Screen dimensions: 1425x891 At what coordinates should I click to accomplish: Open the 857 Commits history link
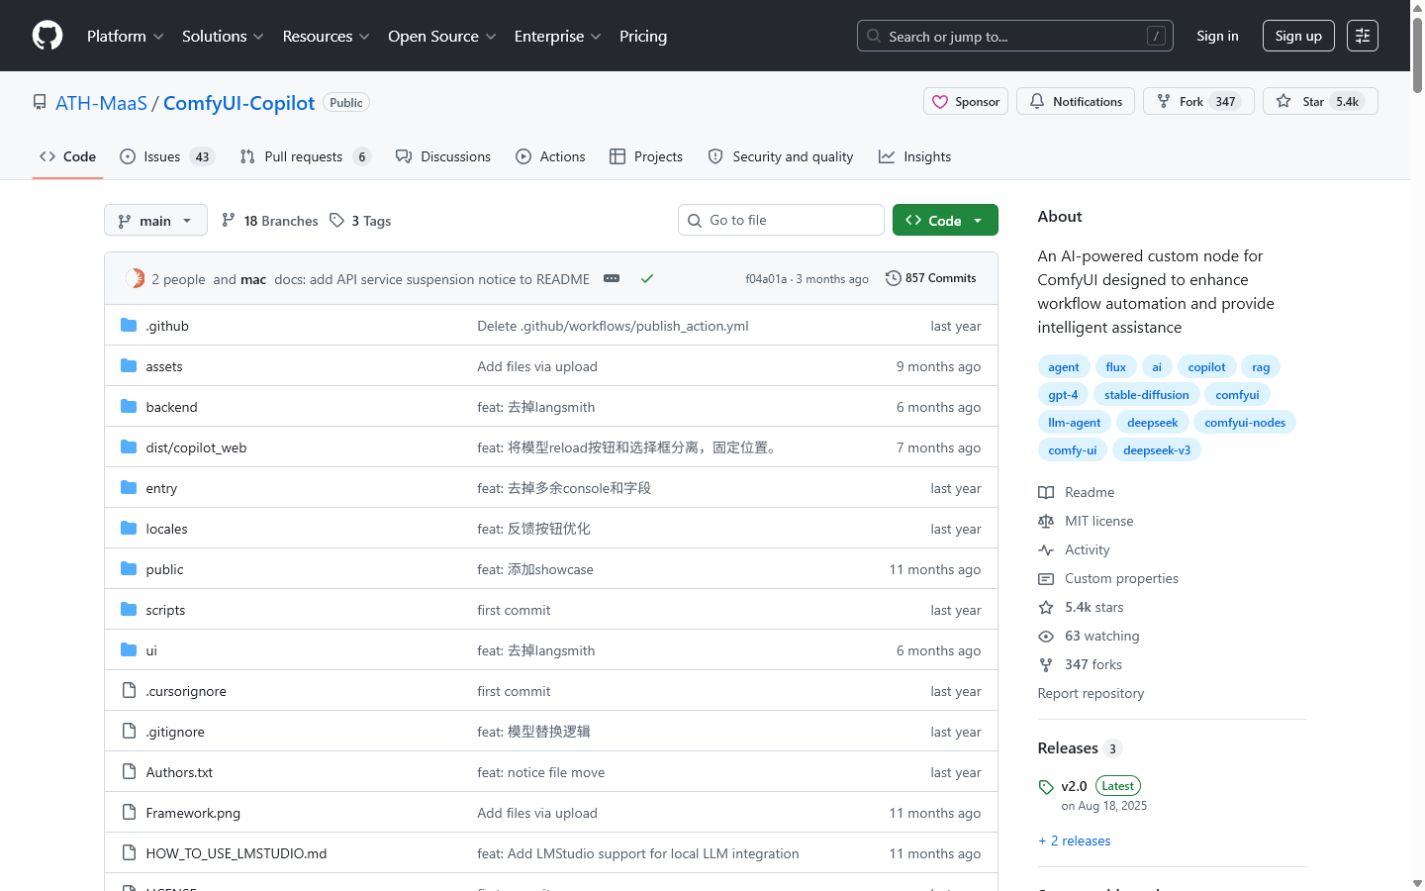pyautogui.click(x=931, y=278)
